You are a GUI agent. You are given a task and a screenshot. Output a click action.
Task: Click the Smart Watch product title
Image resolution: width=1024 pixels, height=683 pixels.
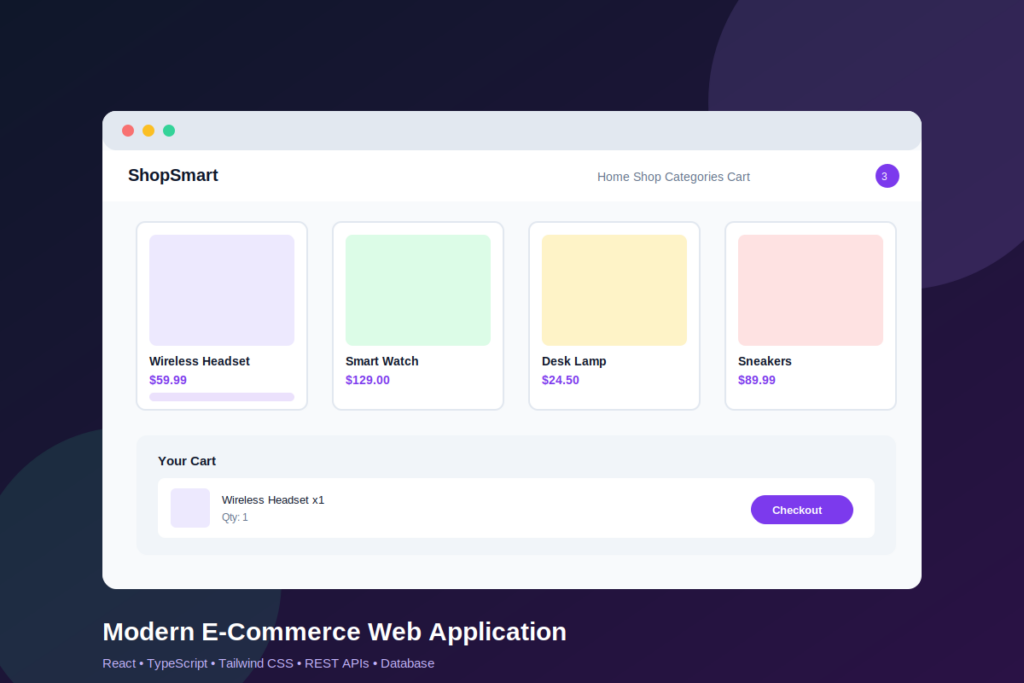[382, 361]
